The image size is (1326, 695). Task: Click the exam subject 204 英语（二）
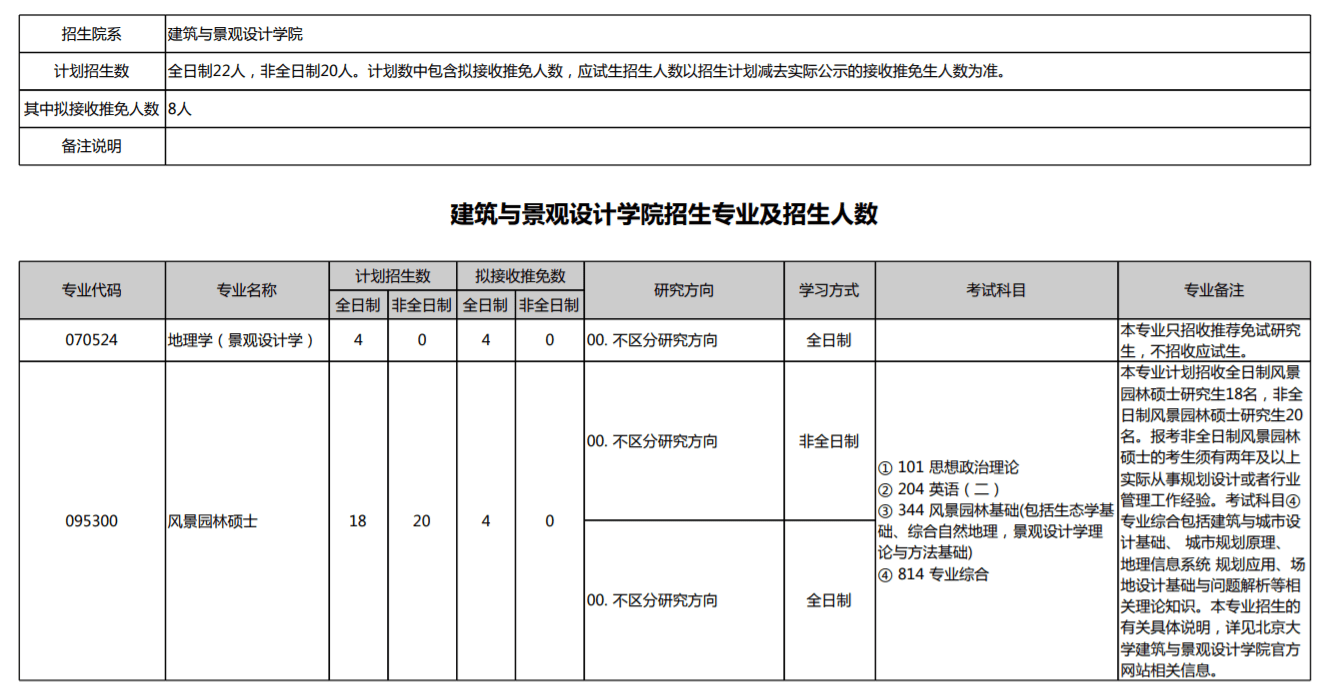pyautogui.click(x=938, y=489)
